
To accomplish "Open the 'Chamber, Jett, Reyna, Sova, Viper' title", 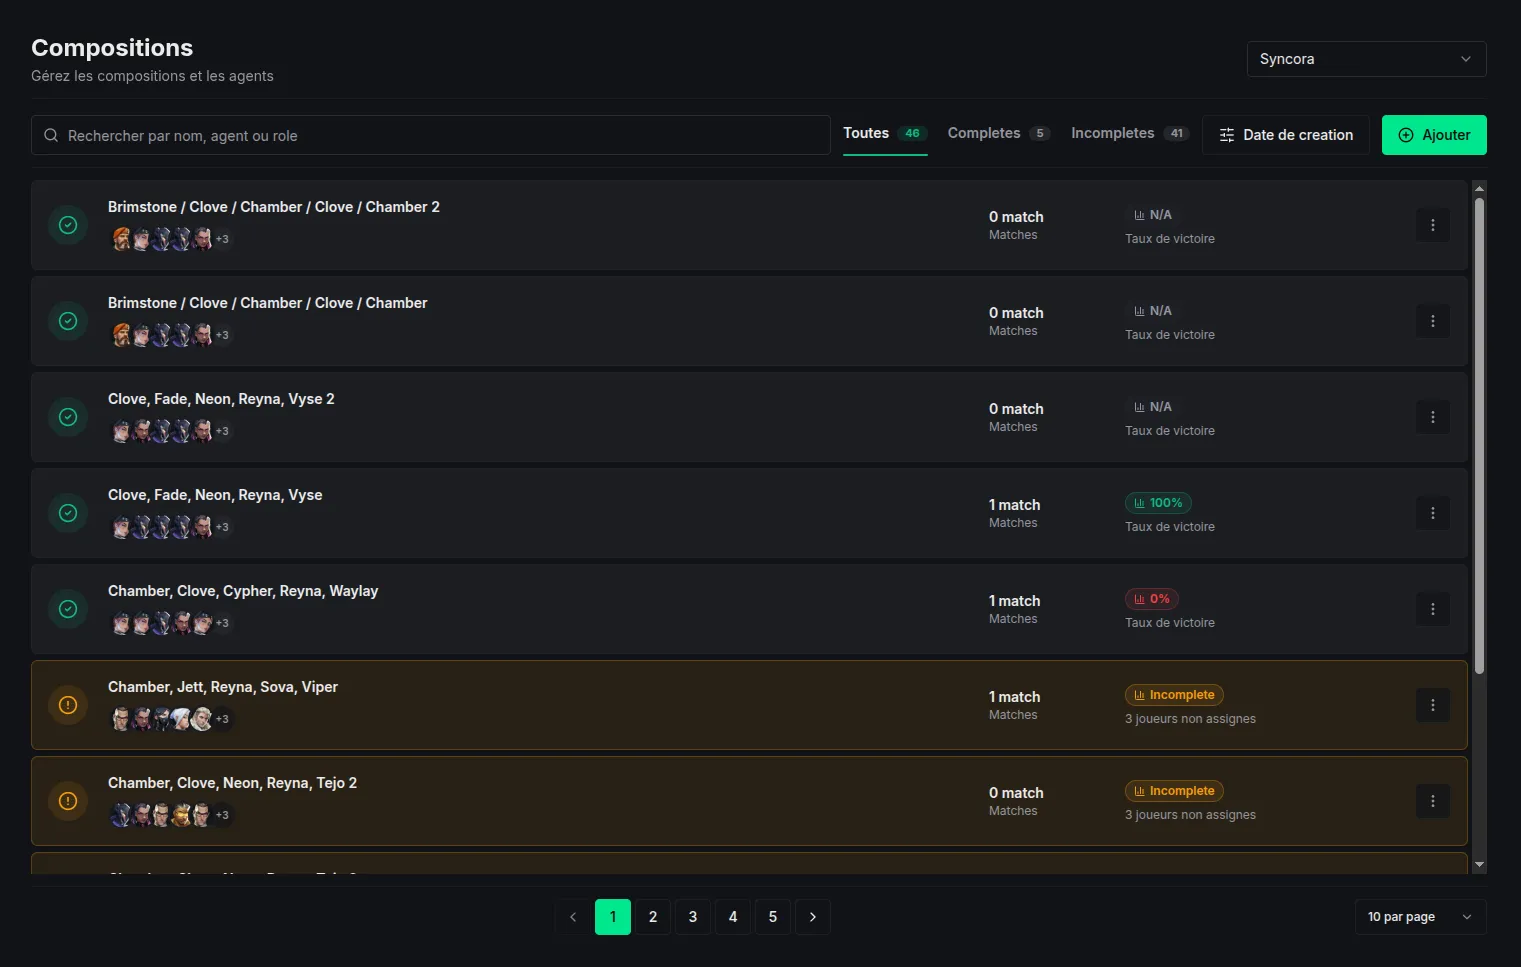I will 223,687.
